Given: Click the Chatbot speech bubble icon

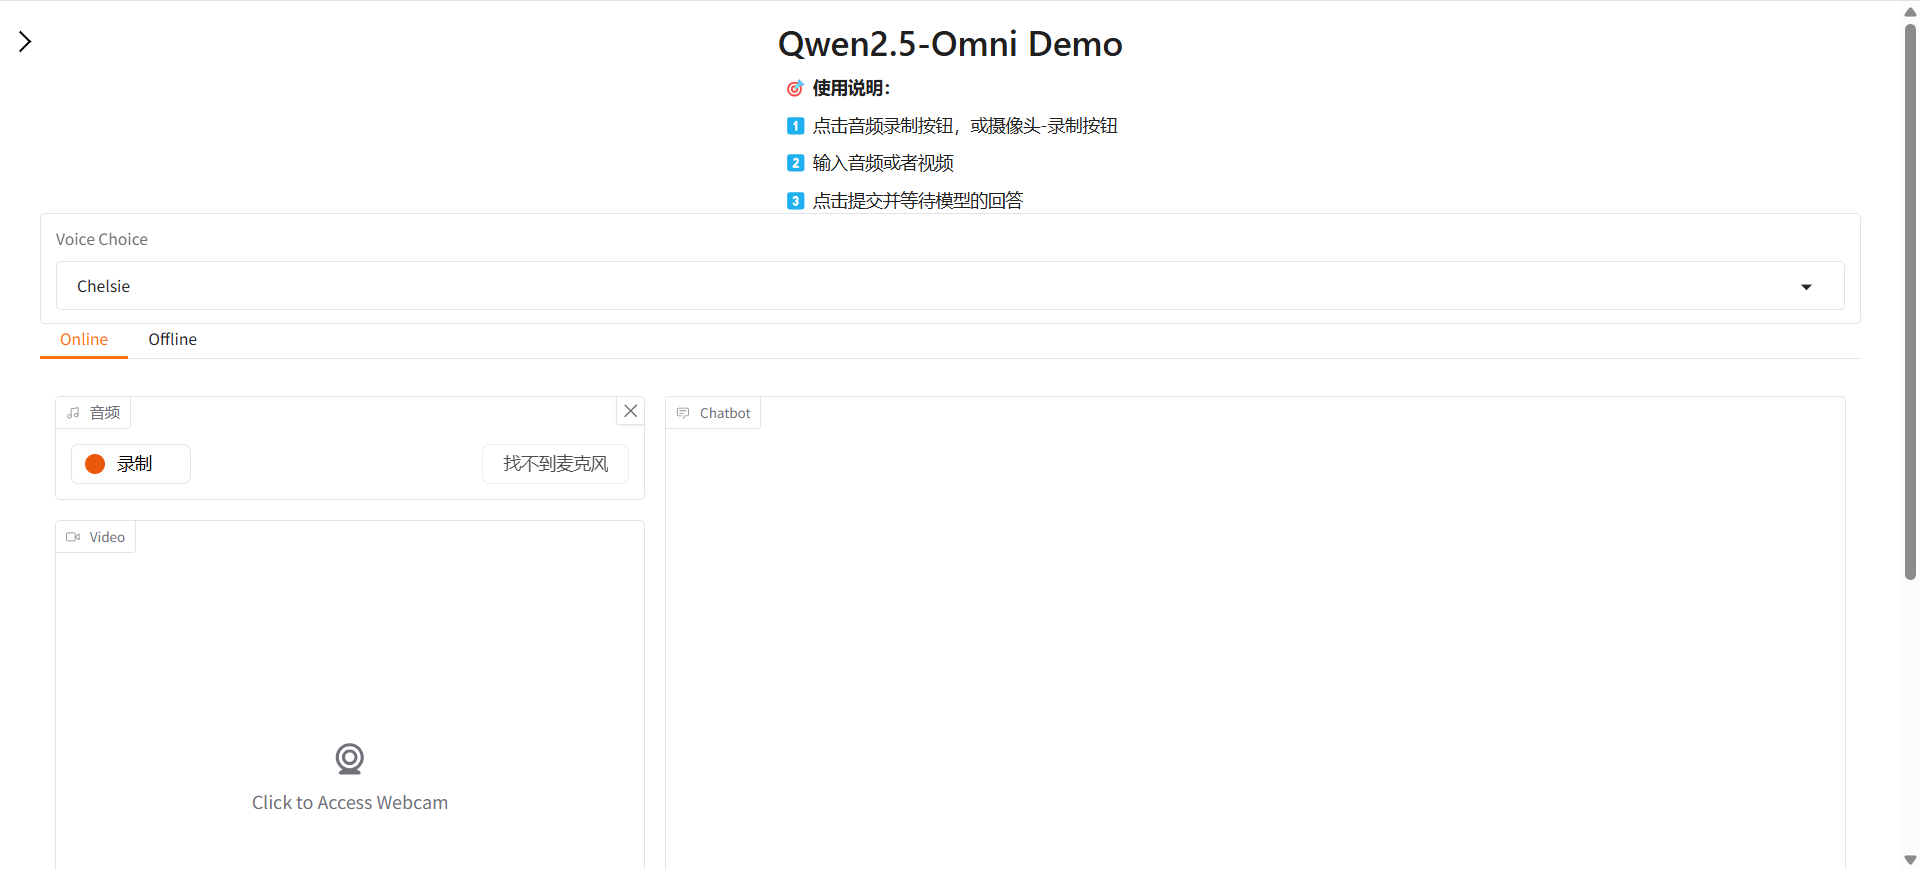Looking at the screenshot, I should 683,413.
